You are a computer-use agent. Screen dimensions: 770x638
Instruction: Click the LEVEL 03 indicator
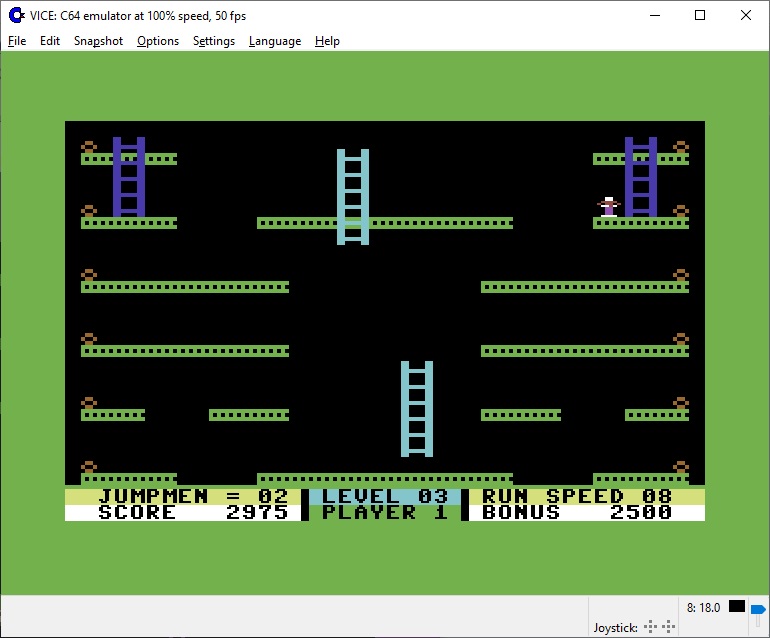point(385,496)
